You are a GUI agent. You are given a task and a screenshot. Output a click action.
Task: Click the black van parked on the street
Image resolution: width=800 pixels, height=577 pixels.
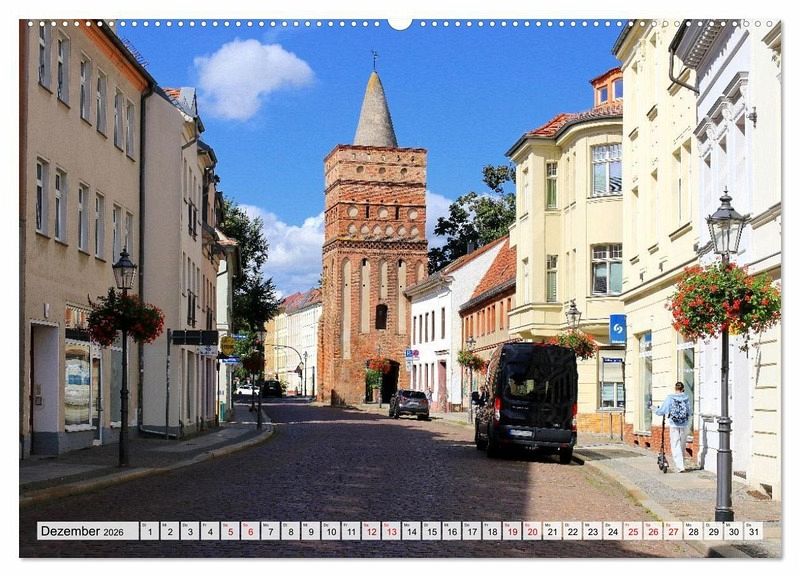527,399
